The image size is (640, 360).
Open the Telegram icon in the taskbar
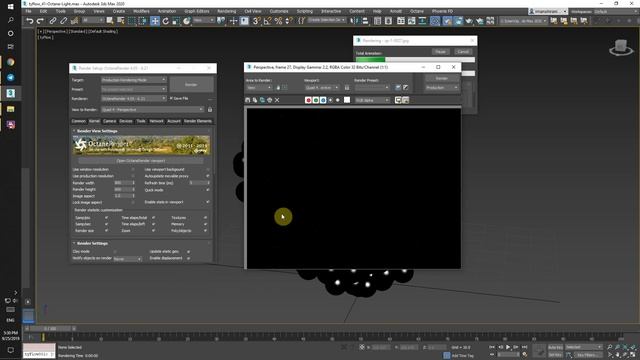(x=11, y=78)
